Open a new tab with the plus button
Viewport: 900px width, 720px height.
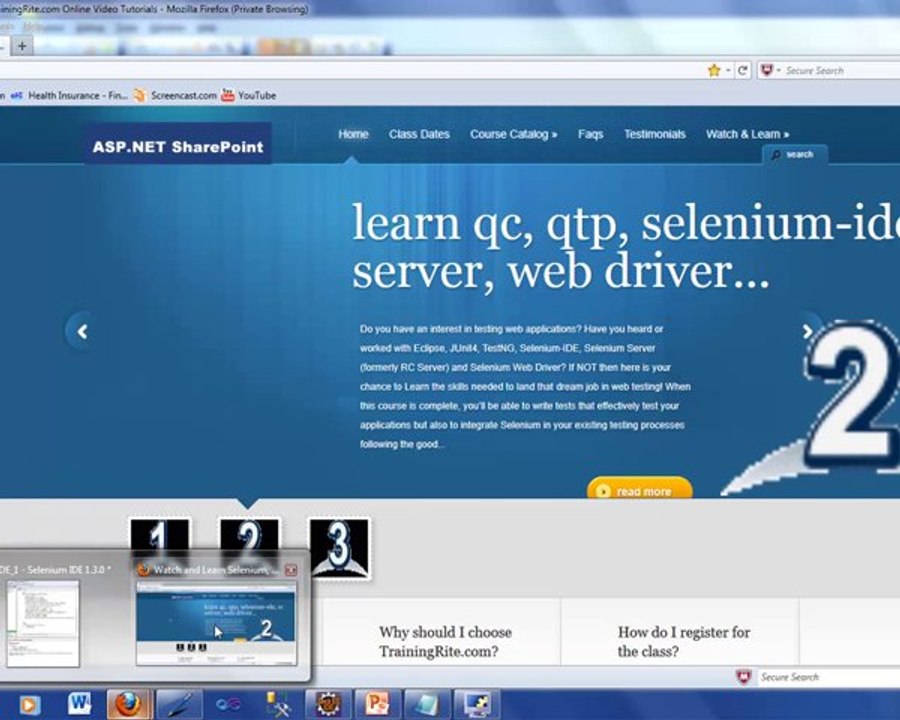(x=22, y=46)
